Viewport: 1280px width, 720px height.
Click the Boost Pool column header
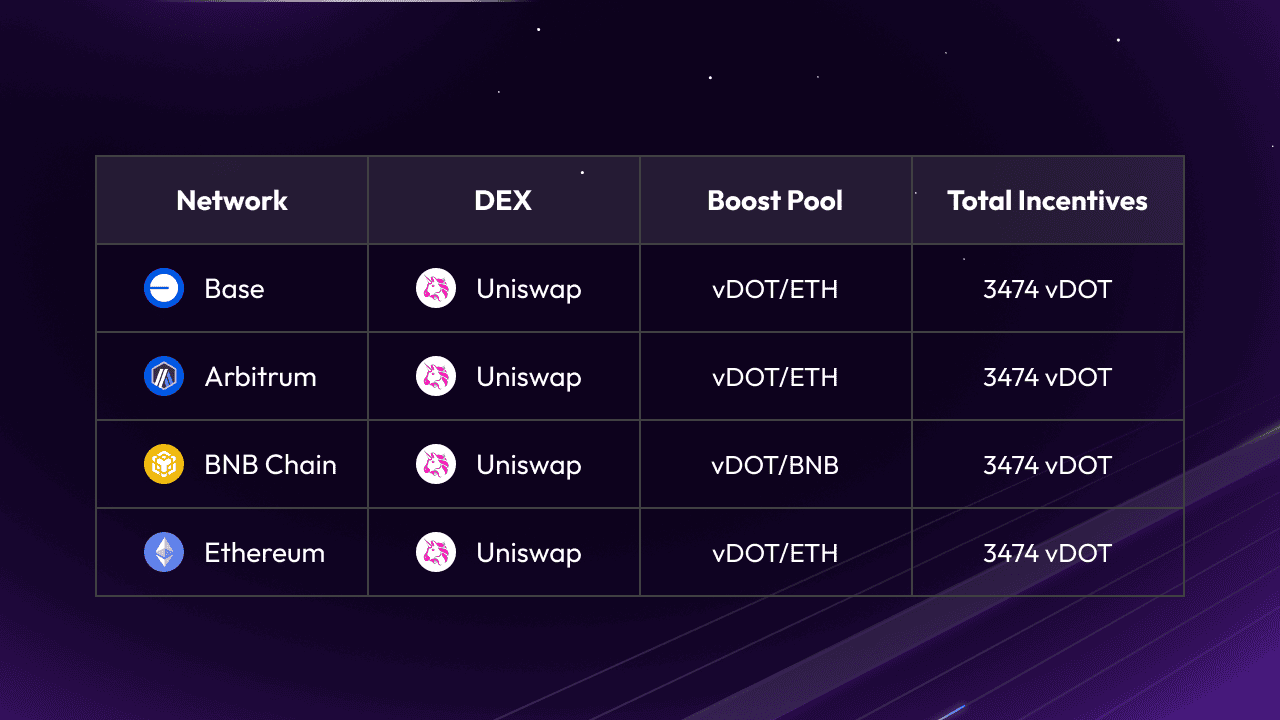pos(775,201)
